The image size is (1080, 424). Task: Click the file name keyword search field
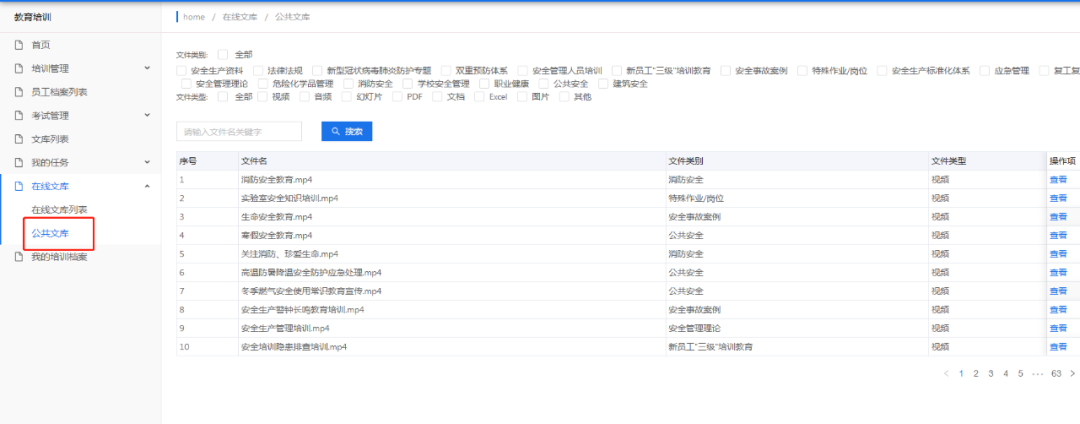pyautogui.click(x=239, y=132)
